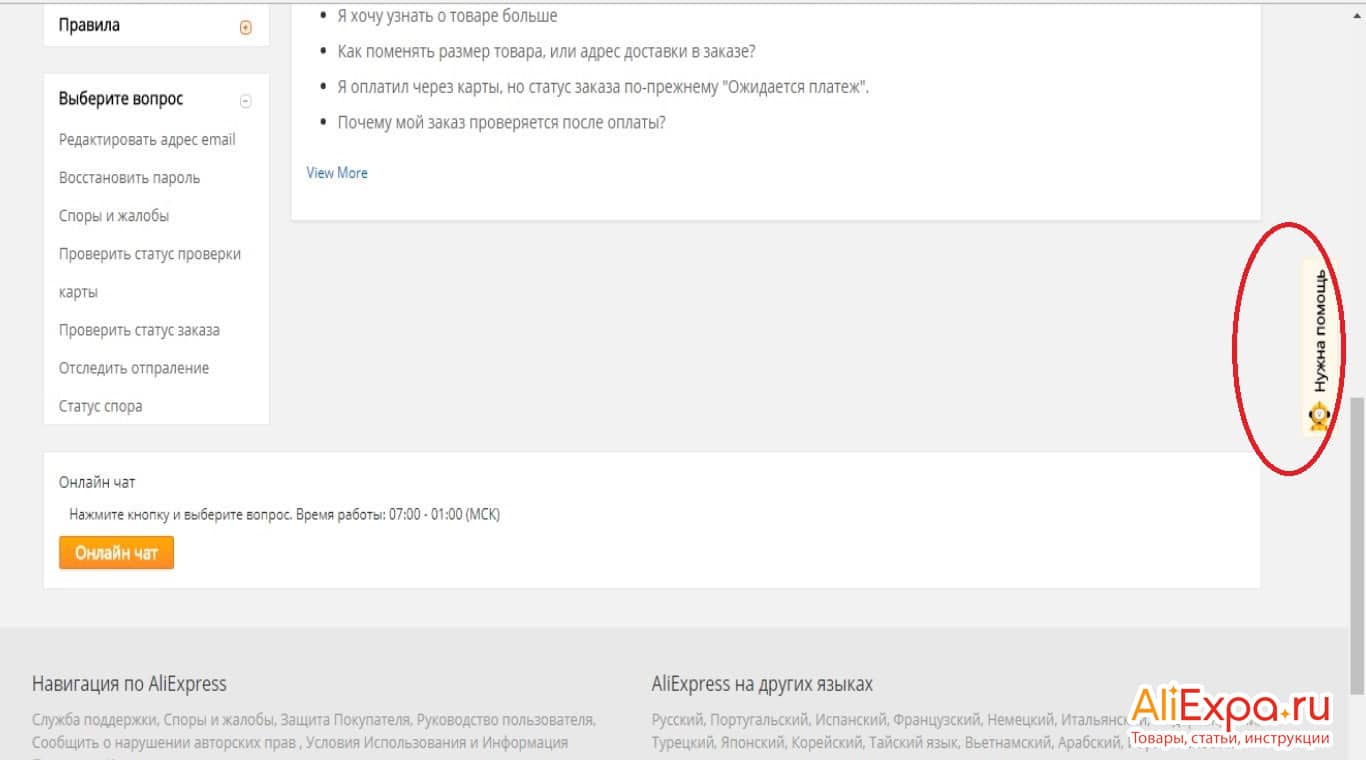The image size is (1366, 760).
Task: Open Редактировать адрес email in sidebar
Action: pos(147,140)
